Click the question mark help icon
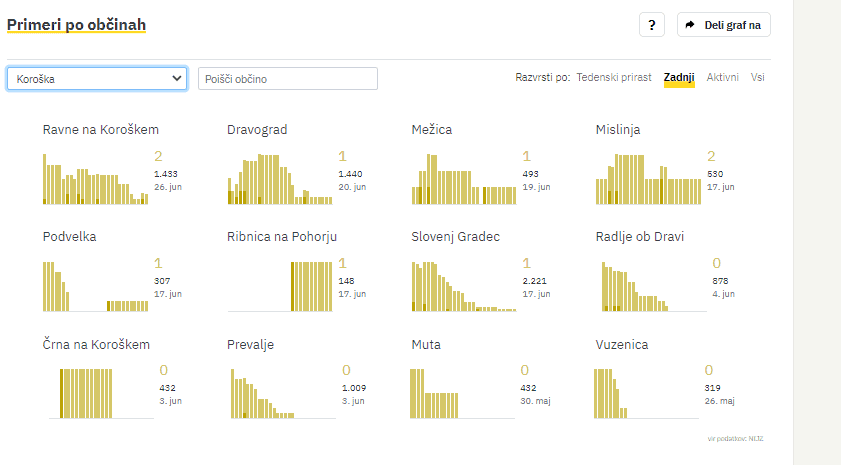The width and height of the screenshot is (841, 465). click(x=651, y=26)
